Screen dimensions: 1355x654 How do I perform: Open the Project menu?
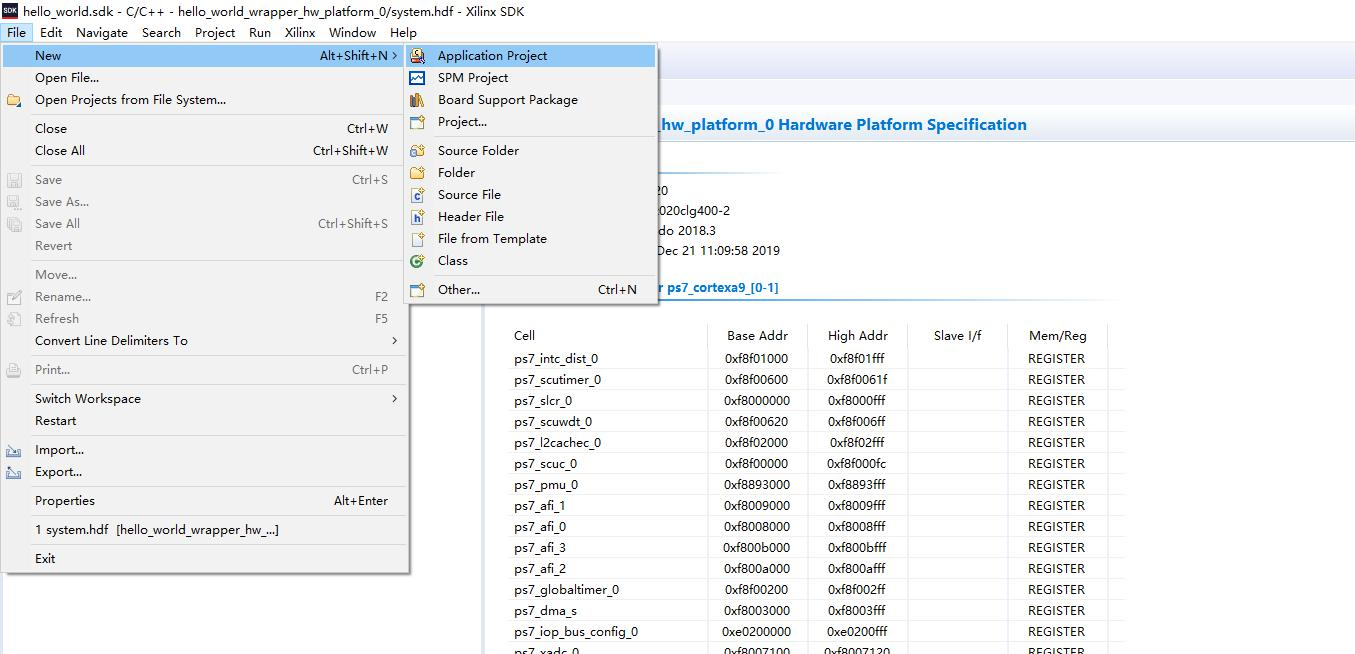click(x=215, y=32)
